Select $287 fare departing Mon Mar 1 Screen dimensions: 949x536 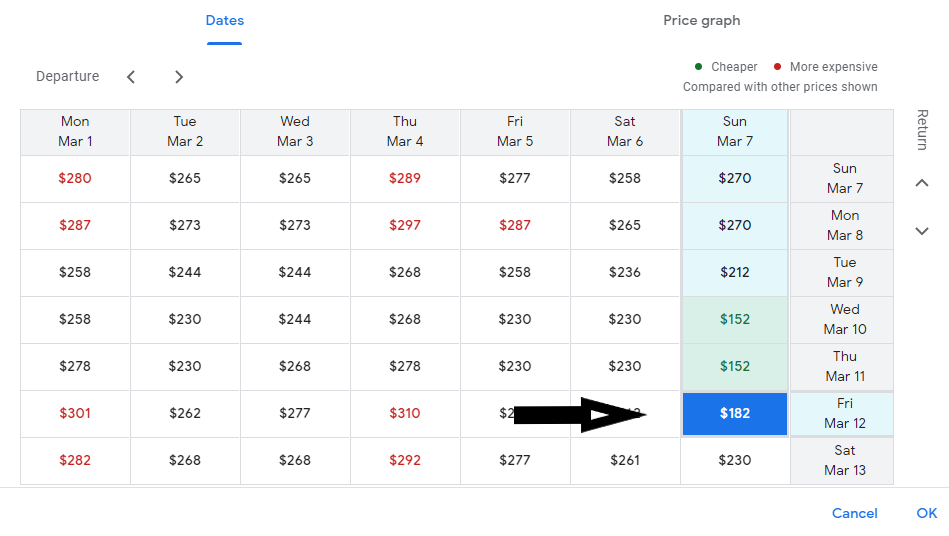pos(75,225)
